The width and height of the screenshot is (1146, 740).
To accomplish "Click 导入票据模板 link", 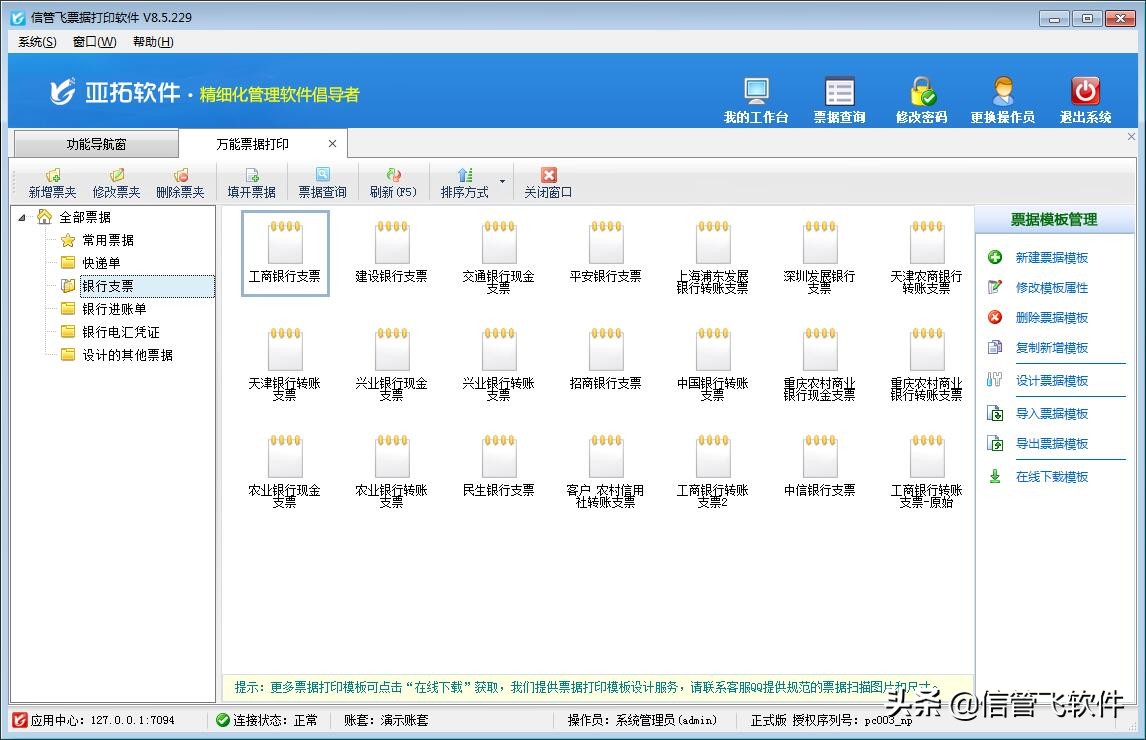I will 1052,413.
